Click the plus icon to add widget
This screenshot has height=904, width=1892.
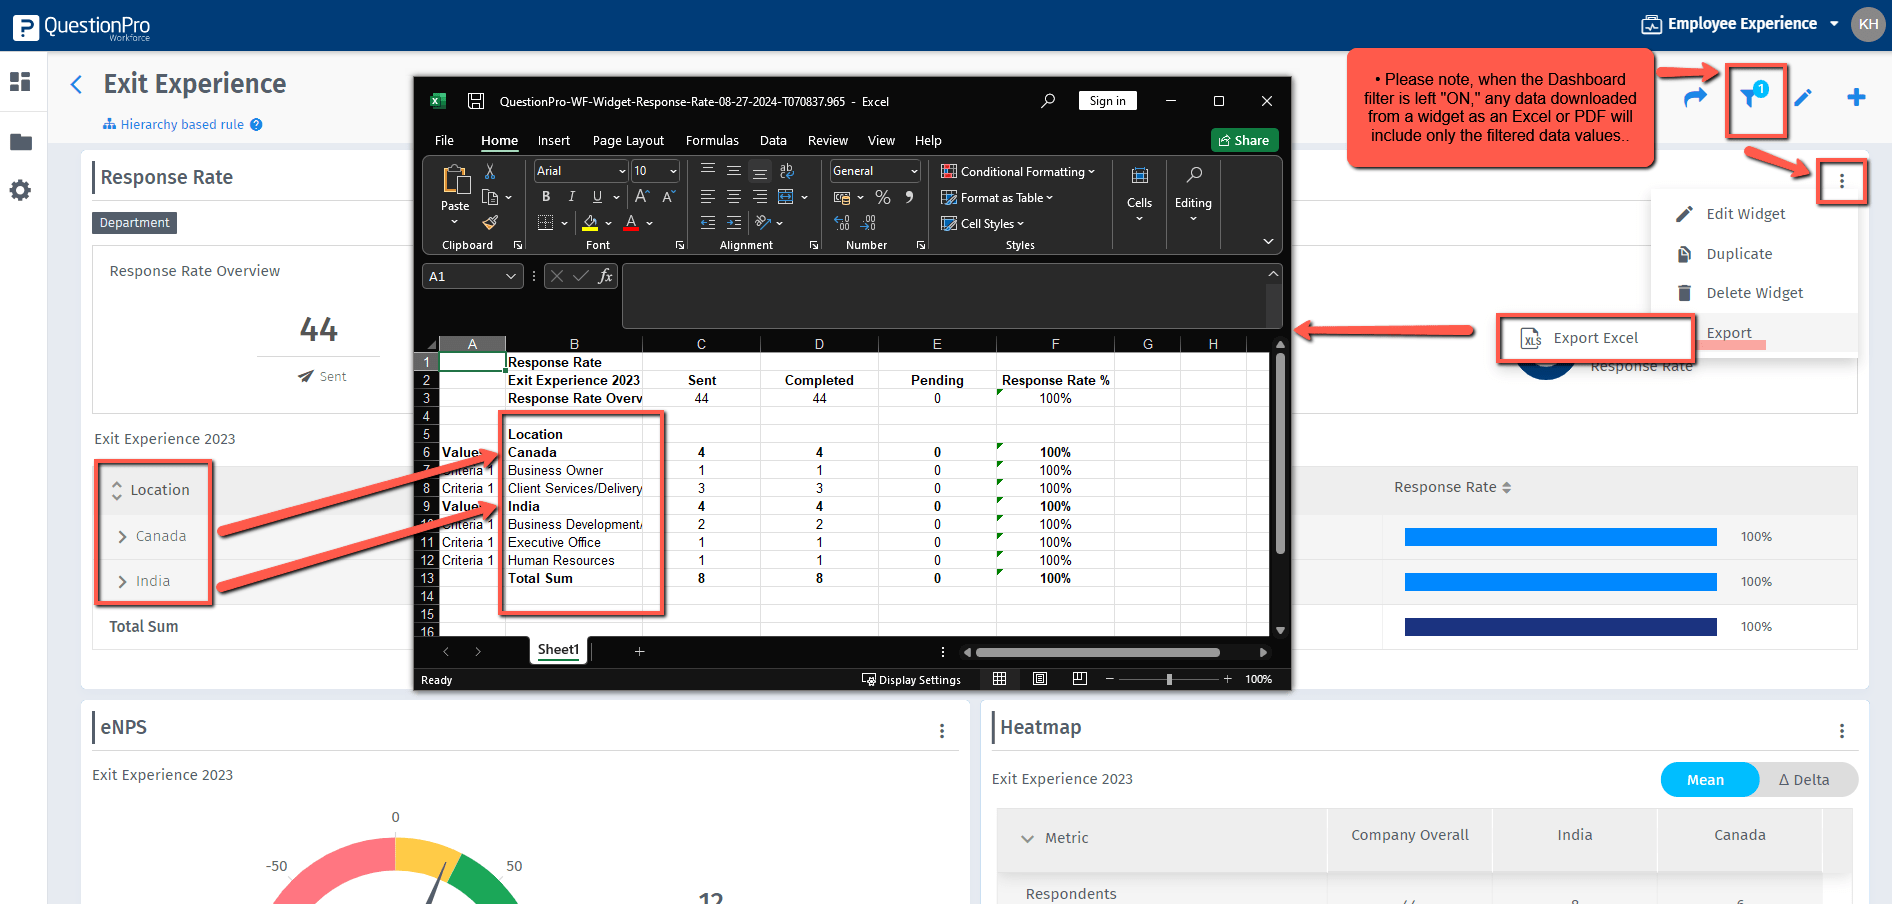coord(1856,97)
